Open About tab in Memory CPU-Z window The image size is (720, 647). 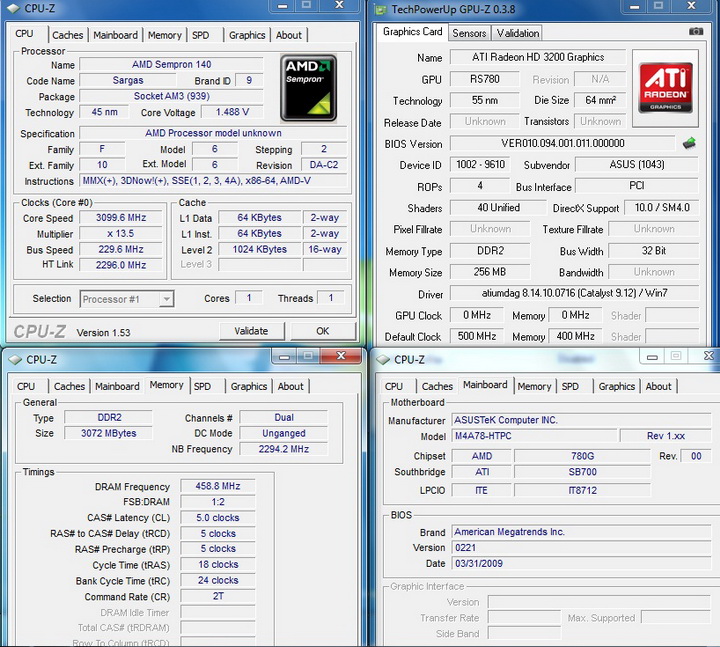(291, 387)
